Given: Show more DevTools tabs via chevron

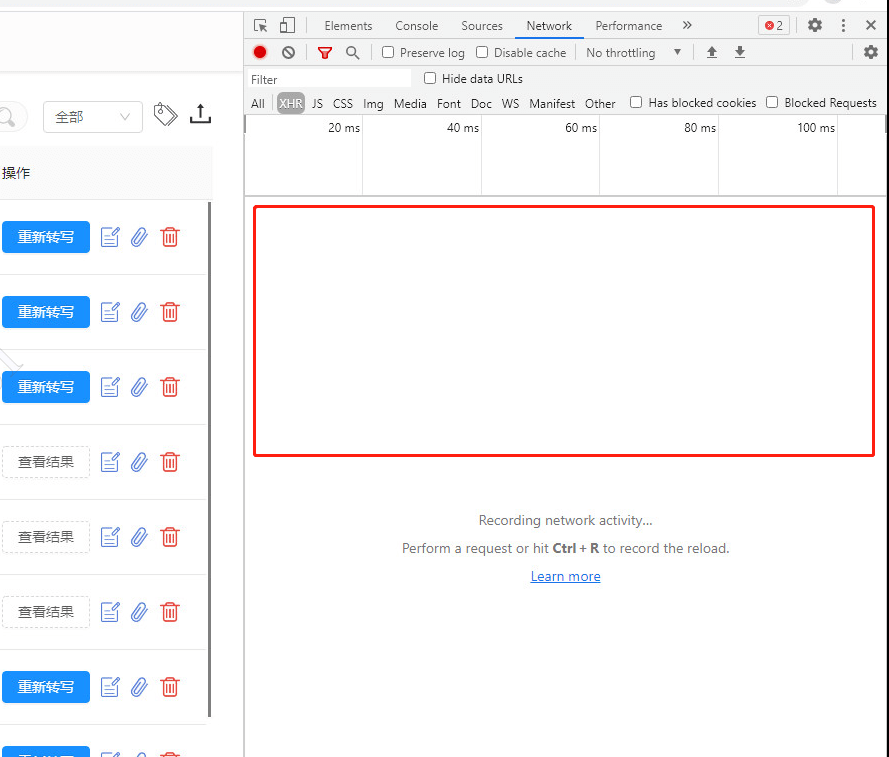Looking at the screenshot, I should pyautogui.click(x=687, y=26).
